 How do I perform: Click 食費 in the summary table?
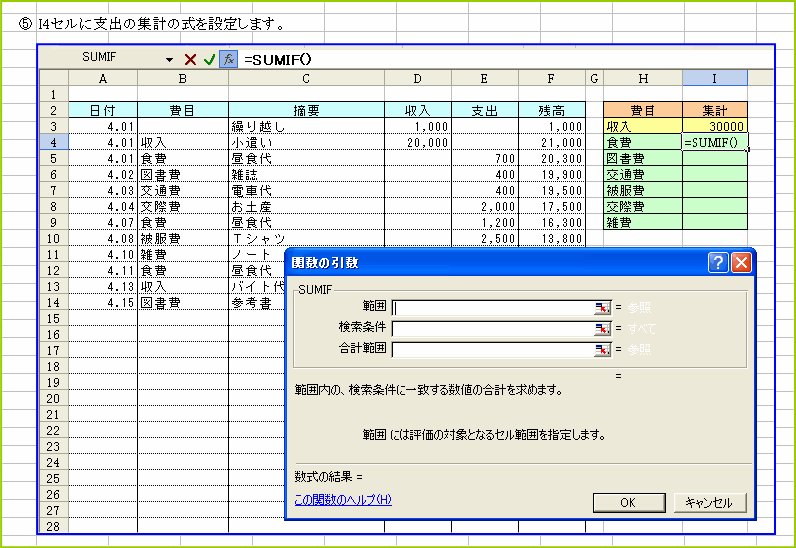click(643, 142)
